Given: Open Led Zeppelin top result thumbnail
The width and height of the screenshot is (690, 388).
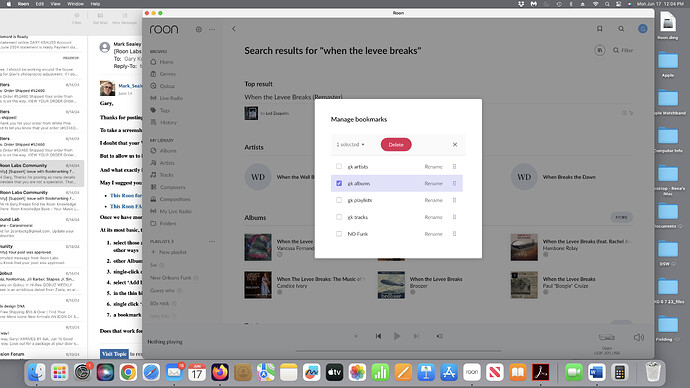Looking at the screenshot, I should [x=251, y=113].
